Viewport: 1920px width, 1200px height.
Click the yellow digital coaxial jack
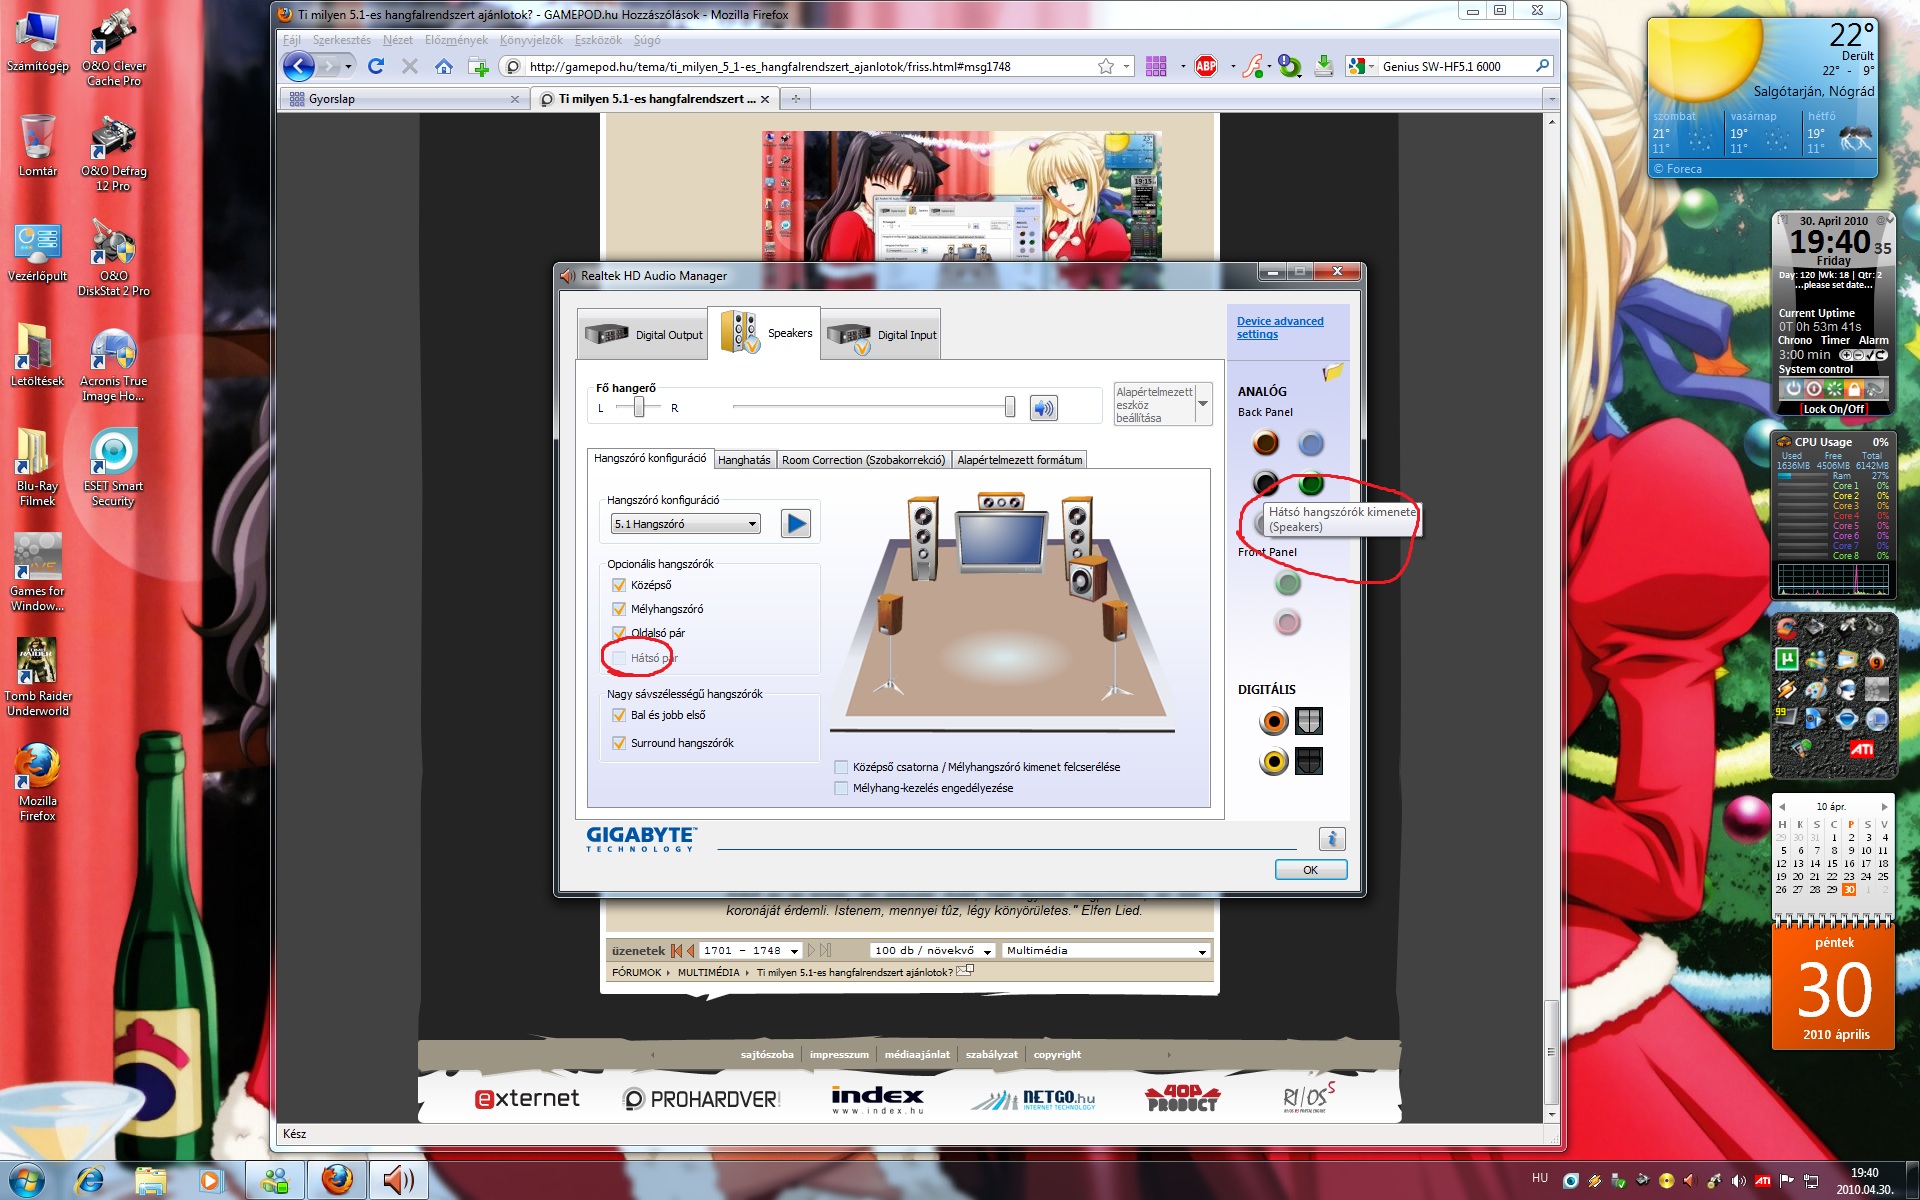pos(1274,762)
